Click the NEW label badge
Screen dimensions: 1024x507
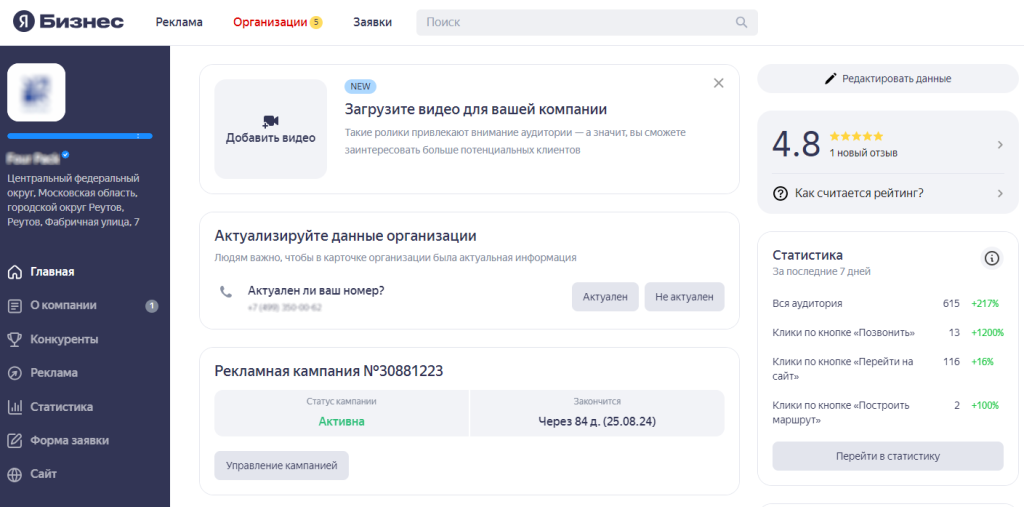(x=360, y=86)
